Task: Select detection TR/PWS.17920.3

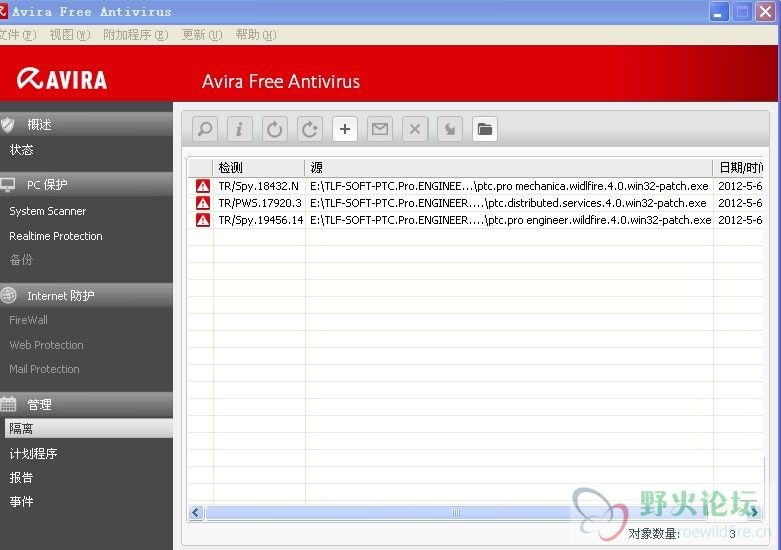Action: click(260, 203)
